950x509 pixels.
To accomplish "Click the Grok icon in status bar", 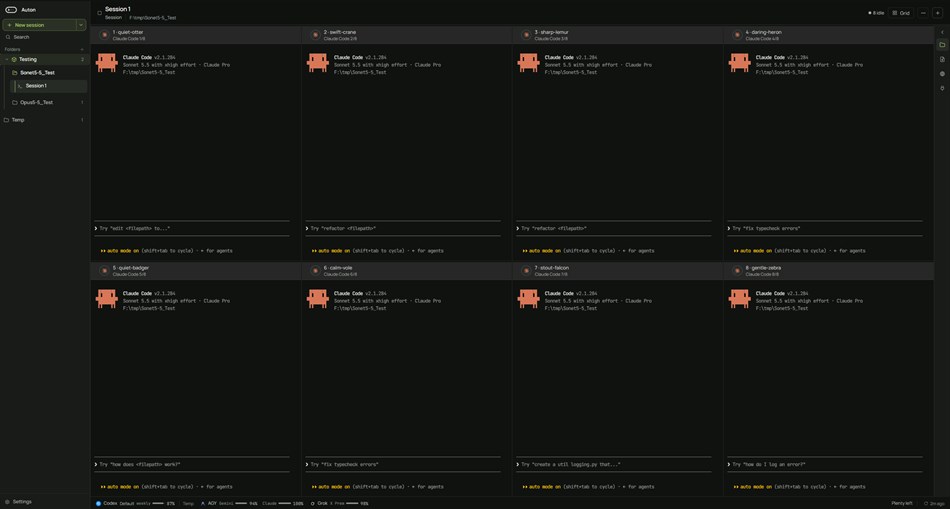I will click(x=313, y=503).
